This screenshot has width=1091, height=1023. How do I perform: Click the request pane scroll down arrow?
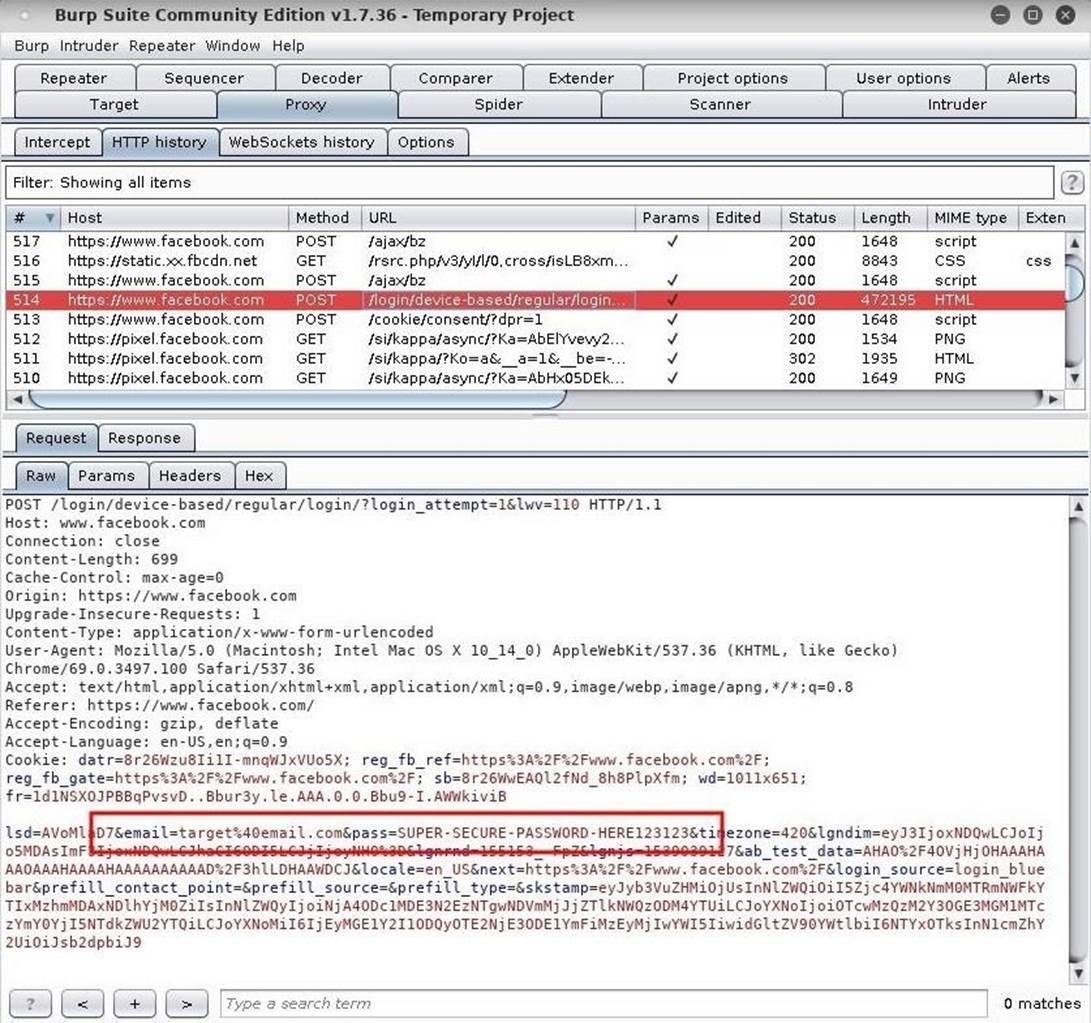pos(1078,973)
